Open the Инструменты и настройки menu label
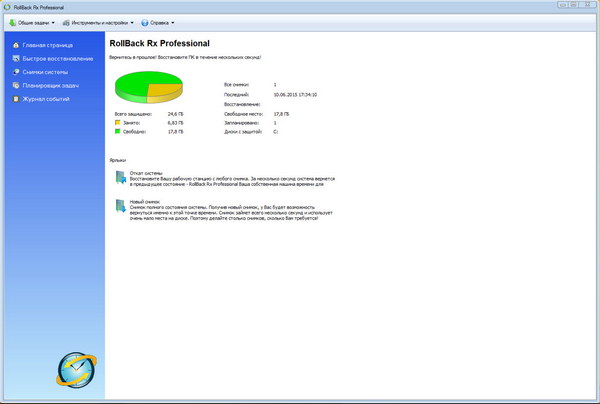 (x=100, y=21)
